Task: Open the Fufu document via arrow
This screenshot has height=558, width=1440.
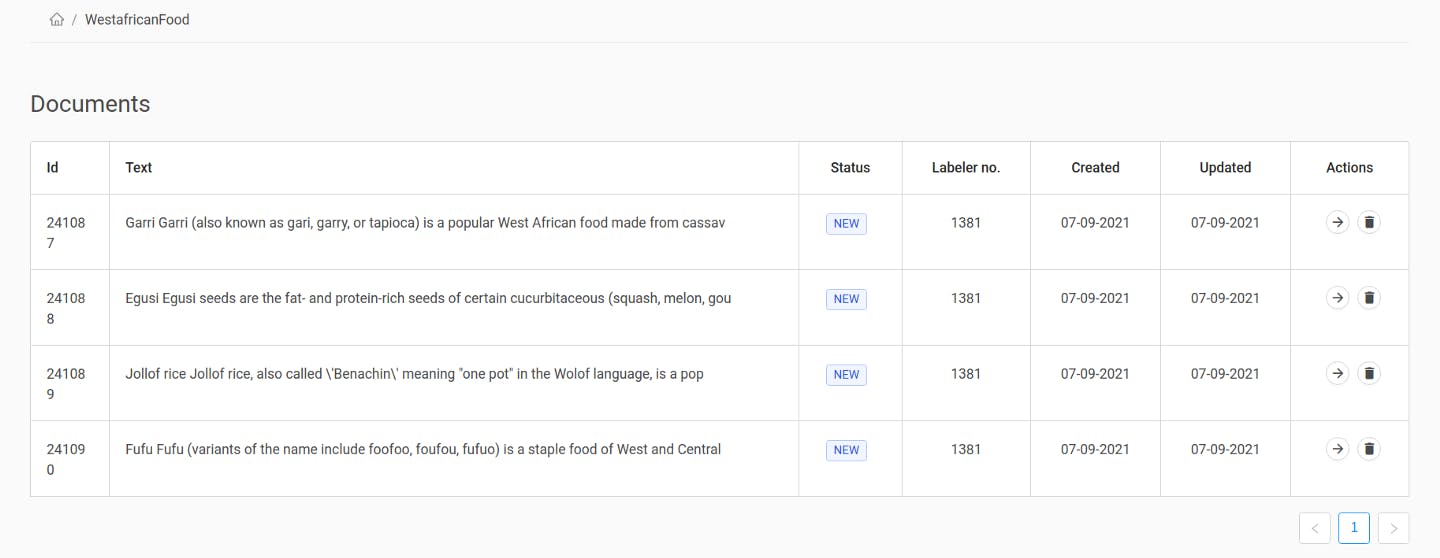Action: (x=1337, y=448)
